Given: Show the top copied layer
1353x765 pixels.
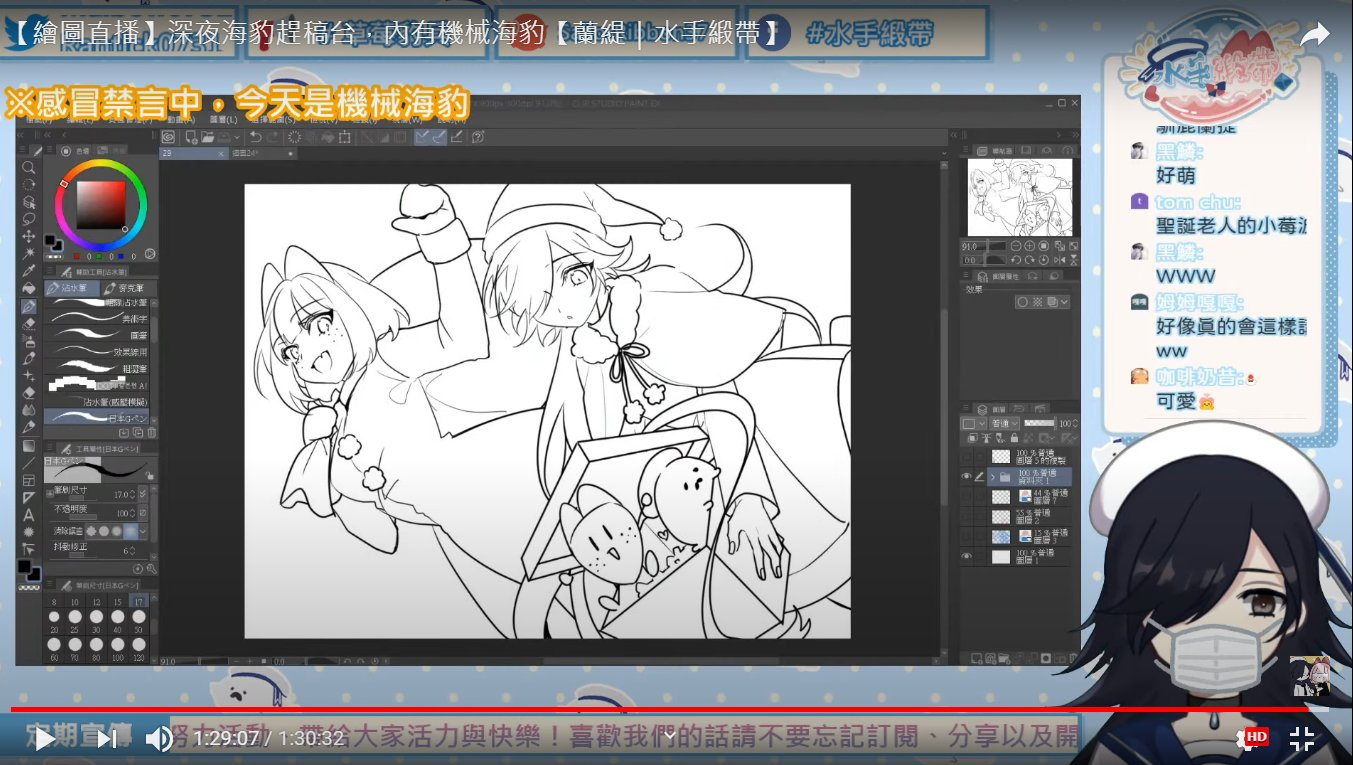Looking at the screenshot, I should pos(966,456).
